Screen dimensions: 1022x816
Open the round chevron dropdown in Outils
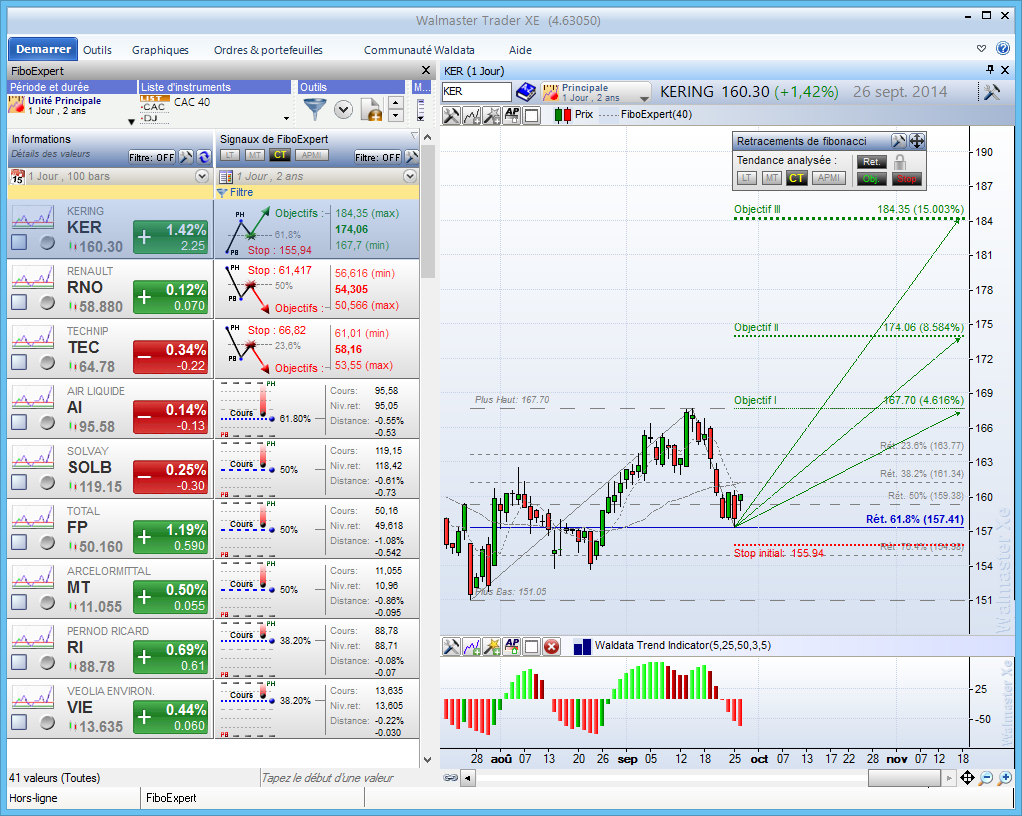pos(343,109)
